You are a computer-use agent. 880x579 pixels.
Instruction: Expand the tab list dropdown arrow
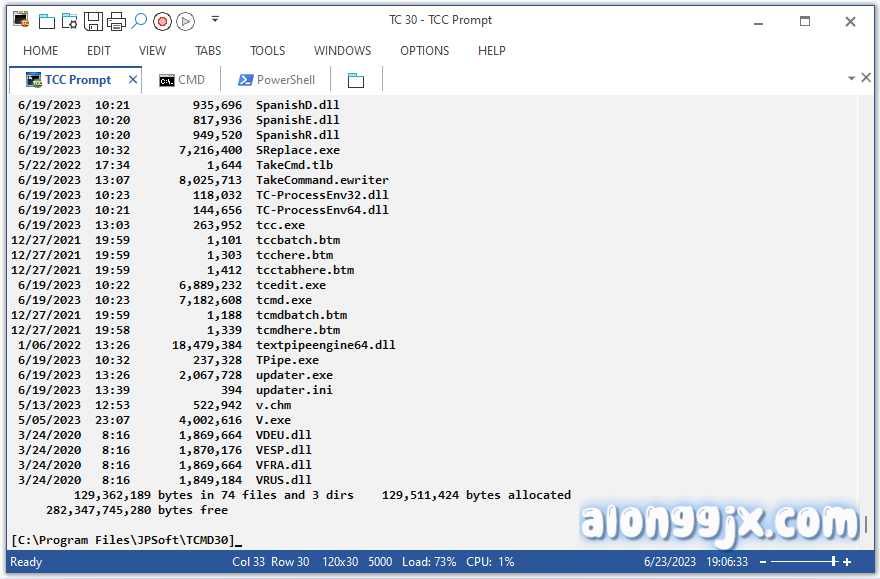[852, 78]
